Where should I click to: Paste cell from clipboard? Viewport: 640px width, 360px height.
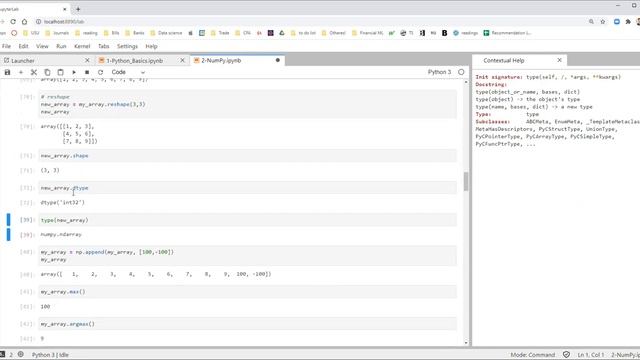(x=60, y=72)
